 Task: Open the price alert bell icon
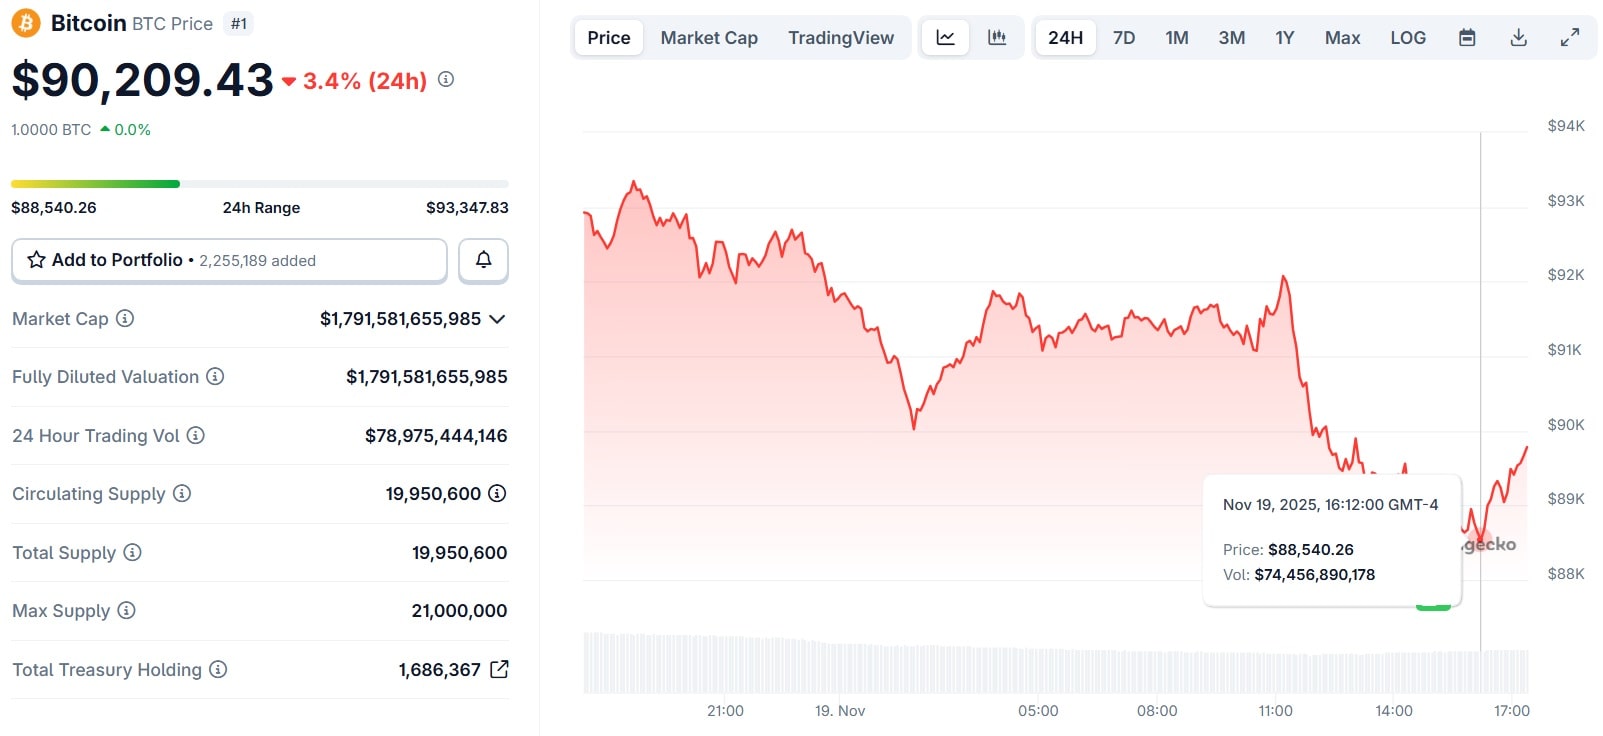click(x=483, y=260)
